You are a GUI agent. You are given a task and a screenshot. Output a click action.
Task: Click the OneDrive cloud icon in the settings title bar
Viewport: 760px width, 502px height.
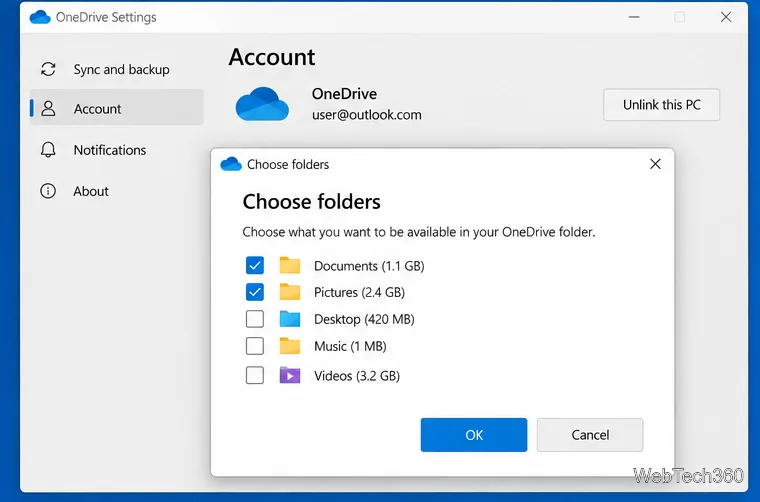[x=40, y=17]
